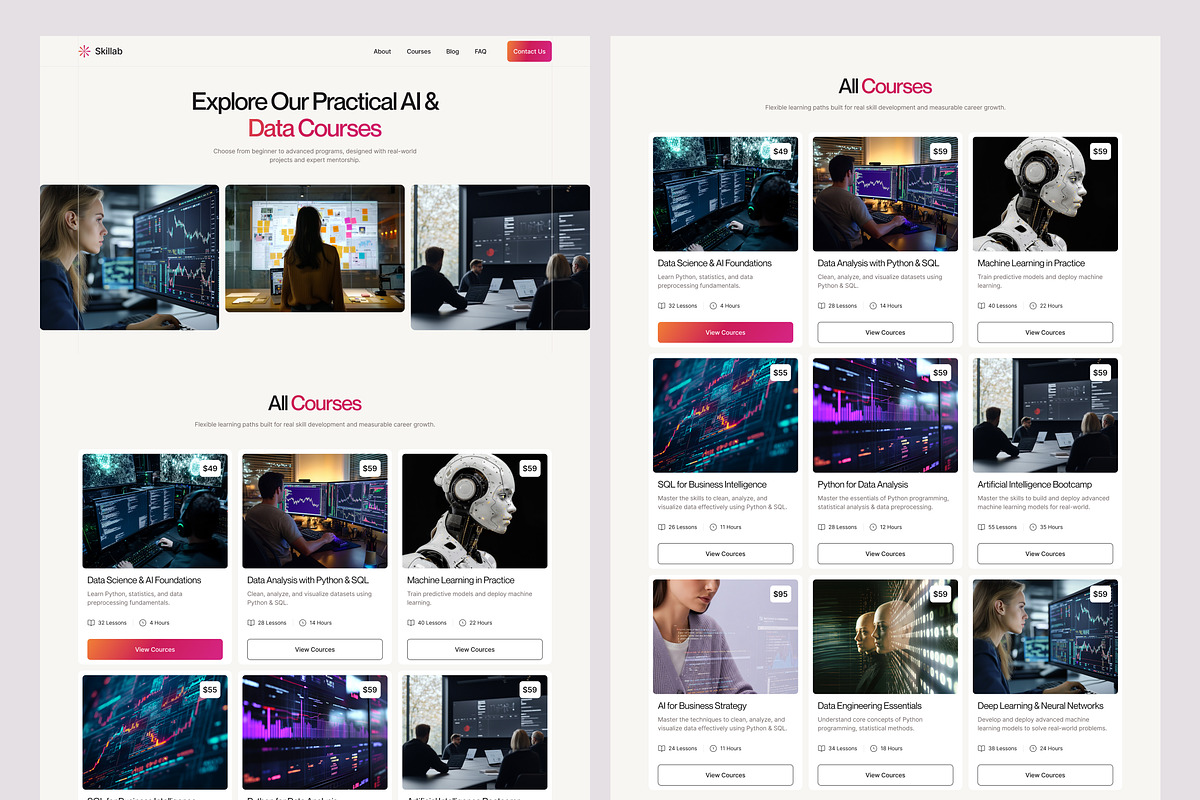Click clock icon beside 35 Hours, AI Bootcamp card
1200x800 pixels.
tap(1033, 527)
